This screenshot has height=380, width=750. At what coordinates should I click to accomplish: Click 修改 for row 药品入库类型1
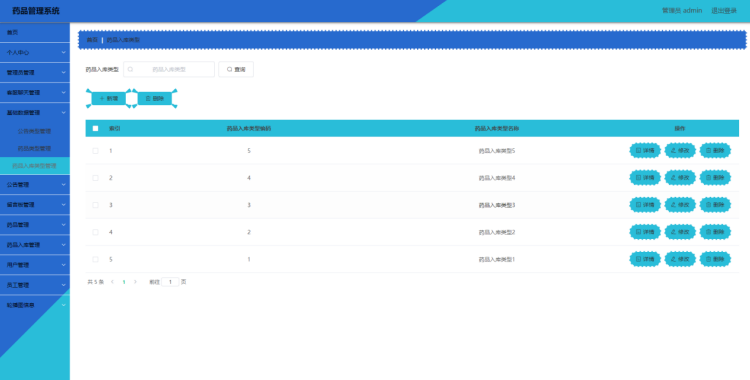coord(680,259)
